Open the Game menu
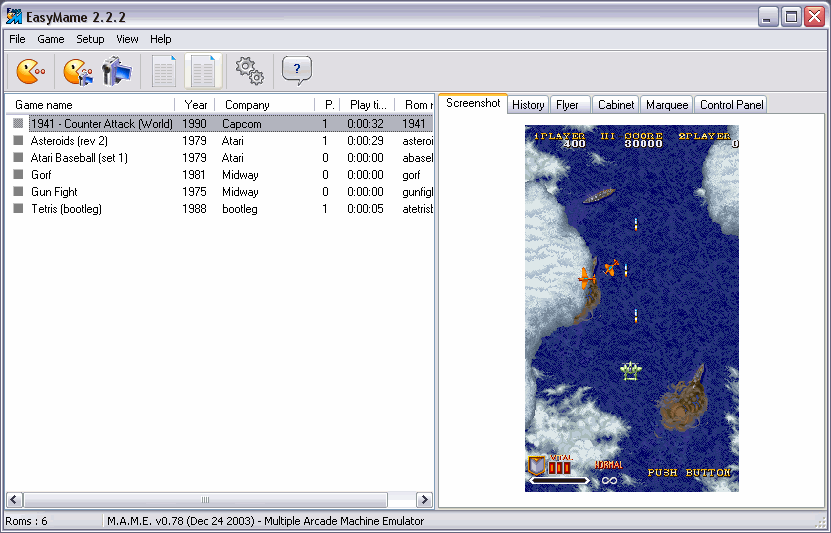 [x=50, y=39]
